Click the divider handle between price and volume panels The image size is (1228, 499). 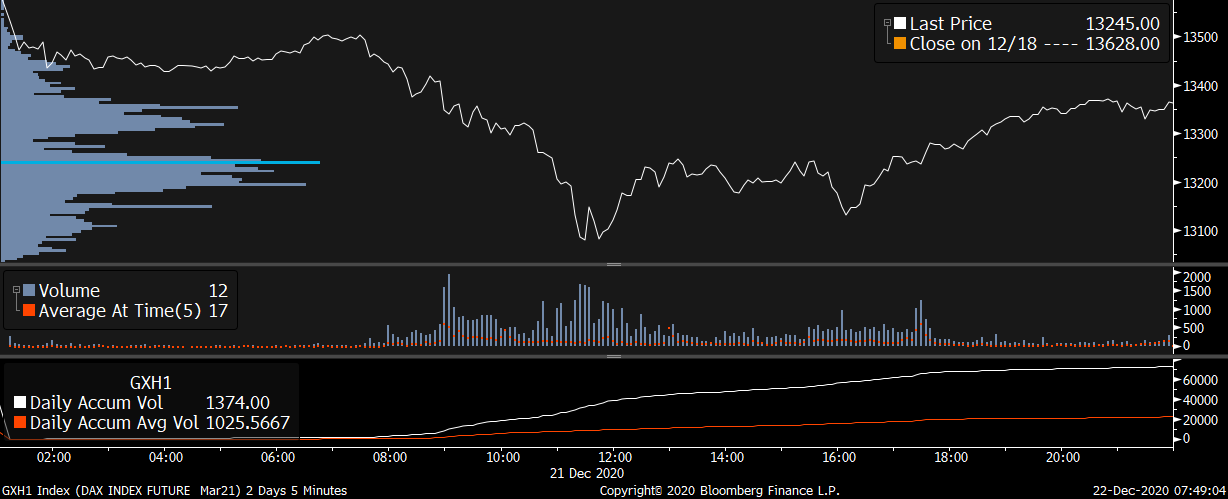click(x=614, y=264)
